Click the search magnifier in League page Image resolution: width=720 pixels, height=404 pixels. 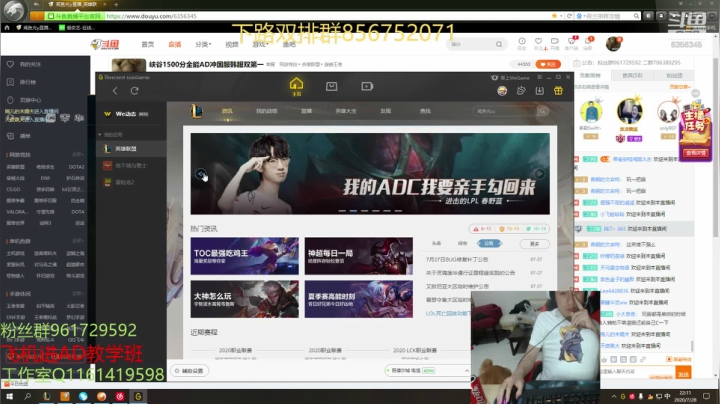542,111
